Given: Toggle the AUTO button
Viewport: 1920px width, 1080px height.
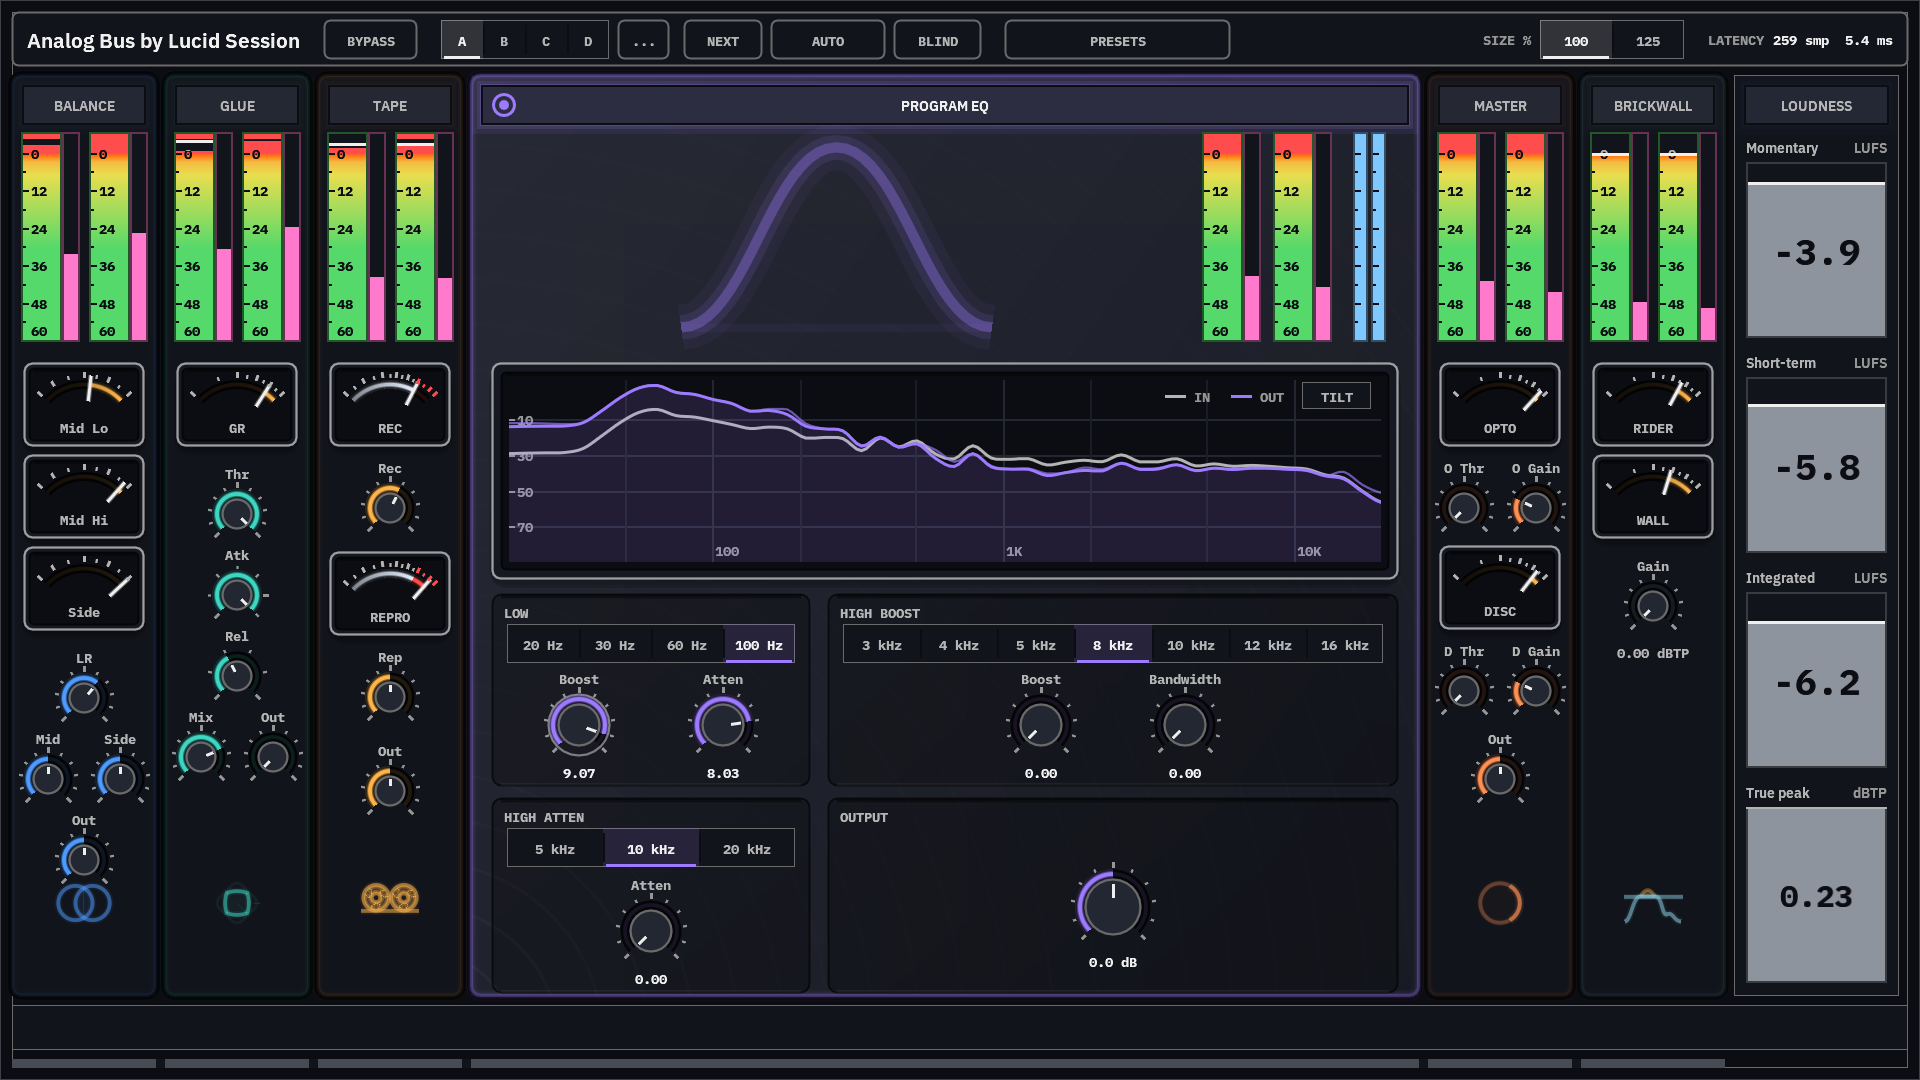Looking at the screenshot, I should (828, 41).
